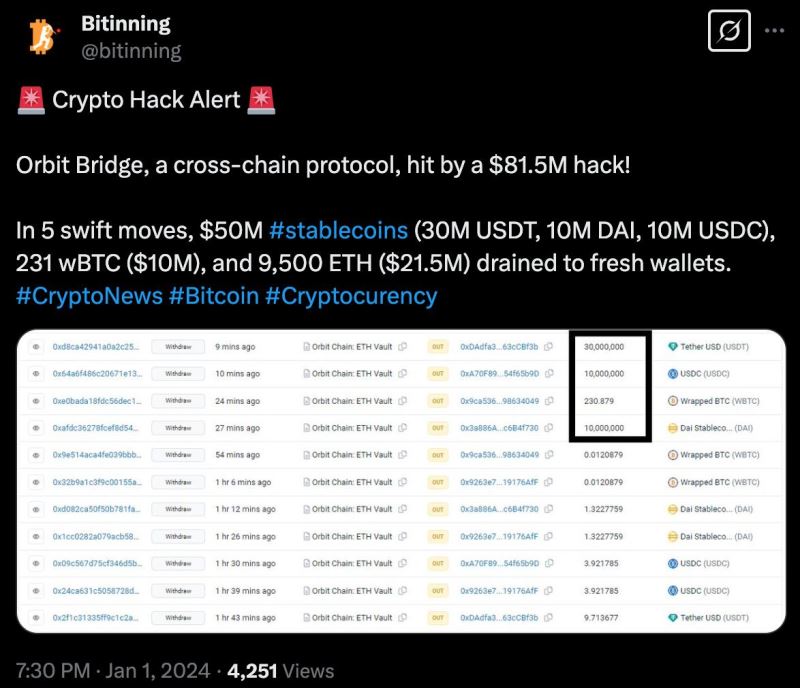Open transaction hash 0x64a6f486c20671e13
Viewport: 800px width, 688px height.
(x=97, y=374)
